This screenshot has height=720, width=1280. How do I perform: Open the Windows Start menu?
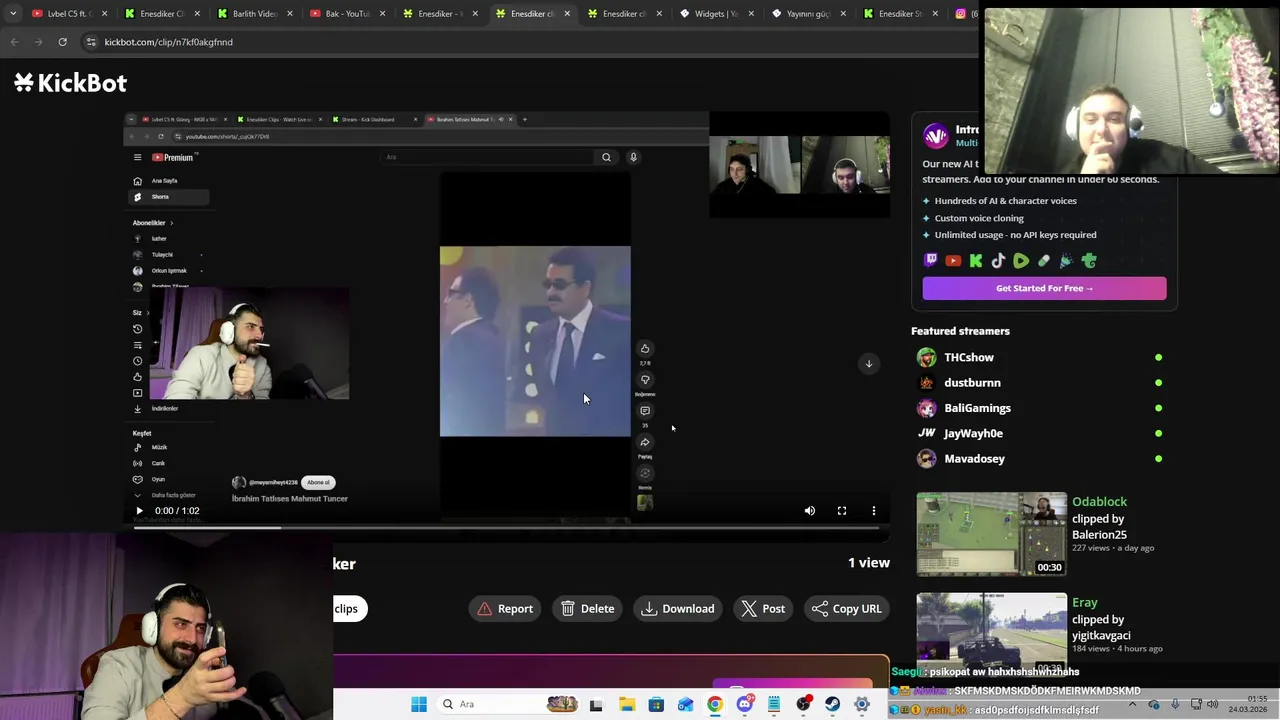419,704
